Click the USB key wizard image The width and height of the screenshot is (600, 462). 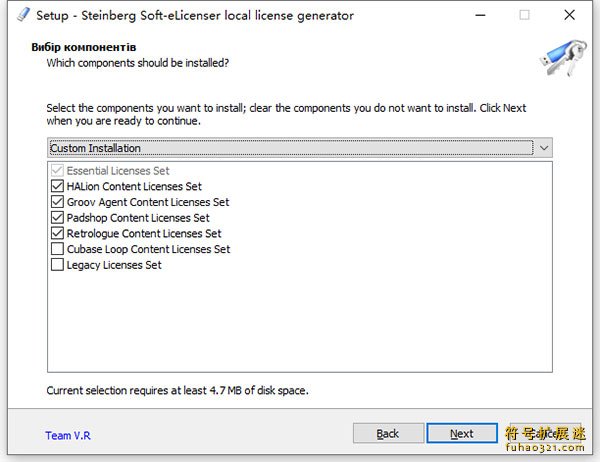point(564,57)
